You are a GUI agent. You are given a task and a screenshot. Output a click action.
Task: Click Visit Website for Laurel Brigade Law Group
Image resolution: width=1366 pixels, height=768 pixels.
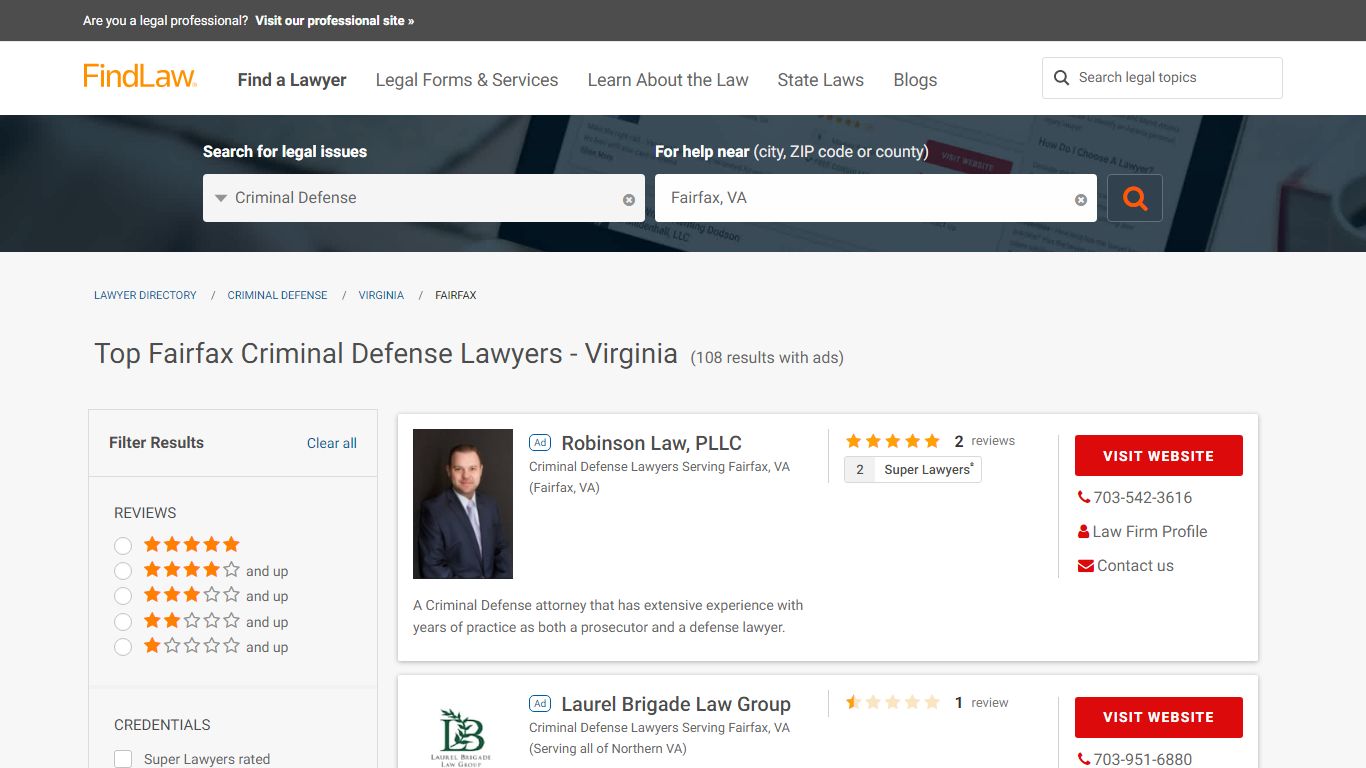click(x=1159, y=717)
